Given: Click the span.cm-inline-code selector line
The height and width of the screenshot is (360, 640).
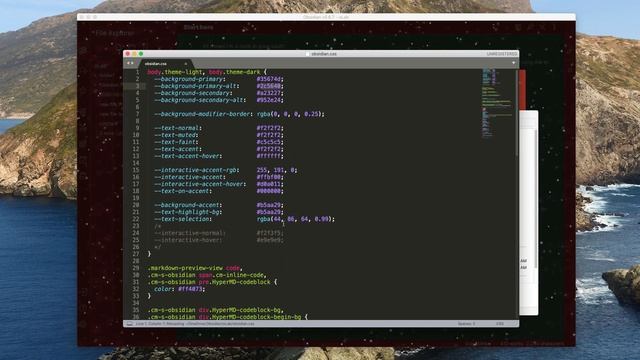Looking at the screenshot, I should pos(207,275).
